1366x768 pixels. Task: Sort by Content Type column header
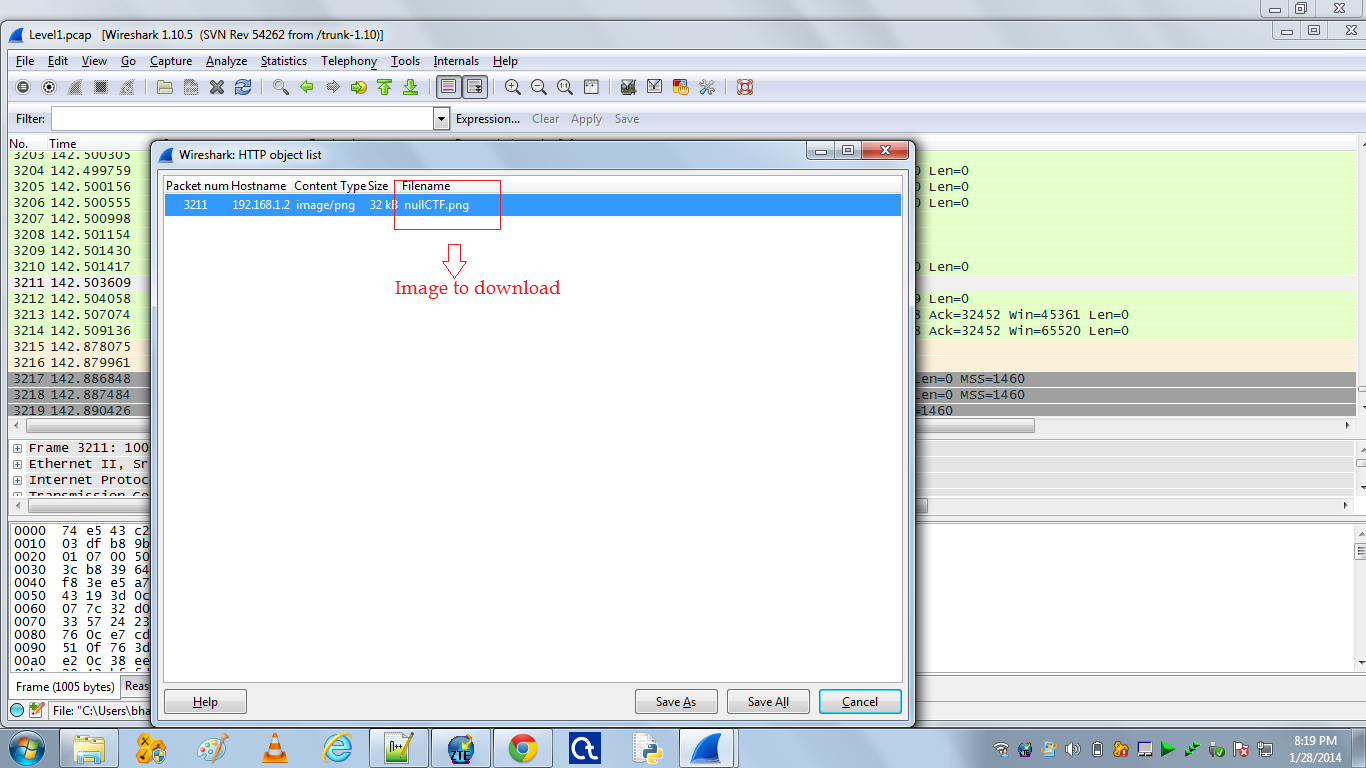pos(330,186)
